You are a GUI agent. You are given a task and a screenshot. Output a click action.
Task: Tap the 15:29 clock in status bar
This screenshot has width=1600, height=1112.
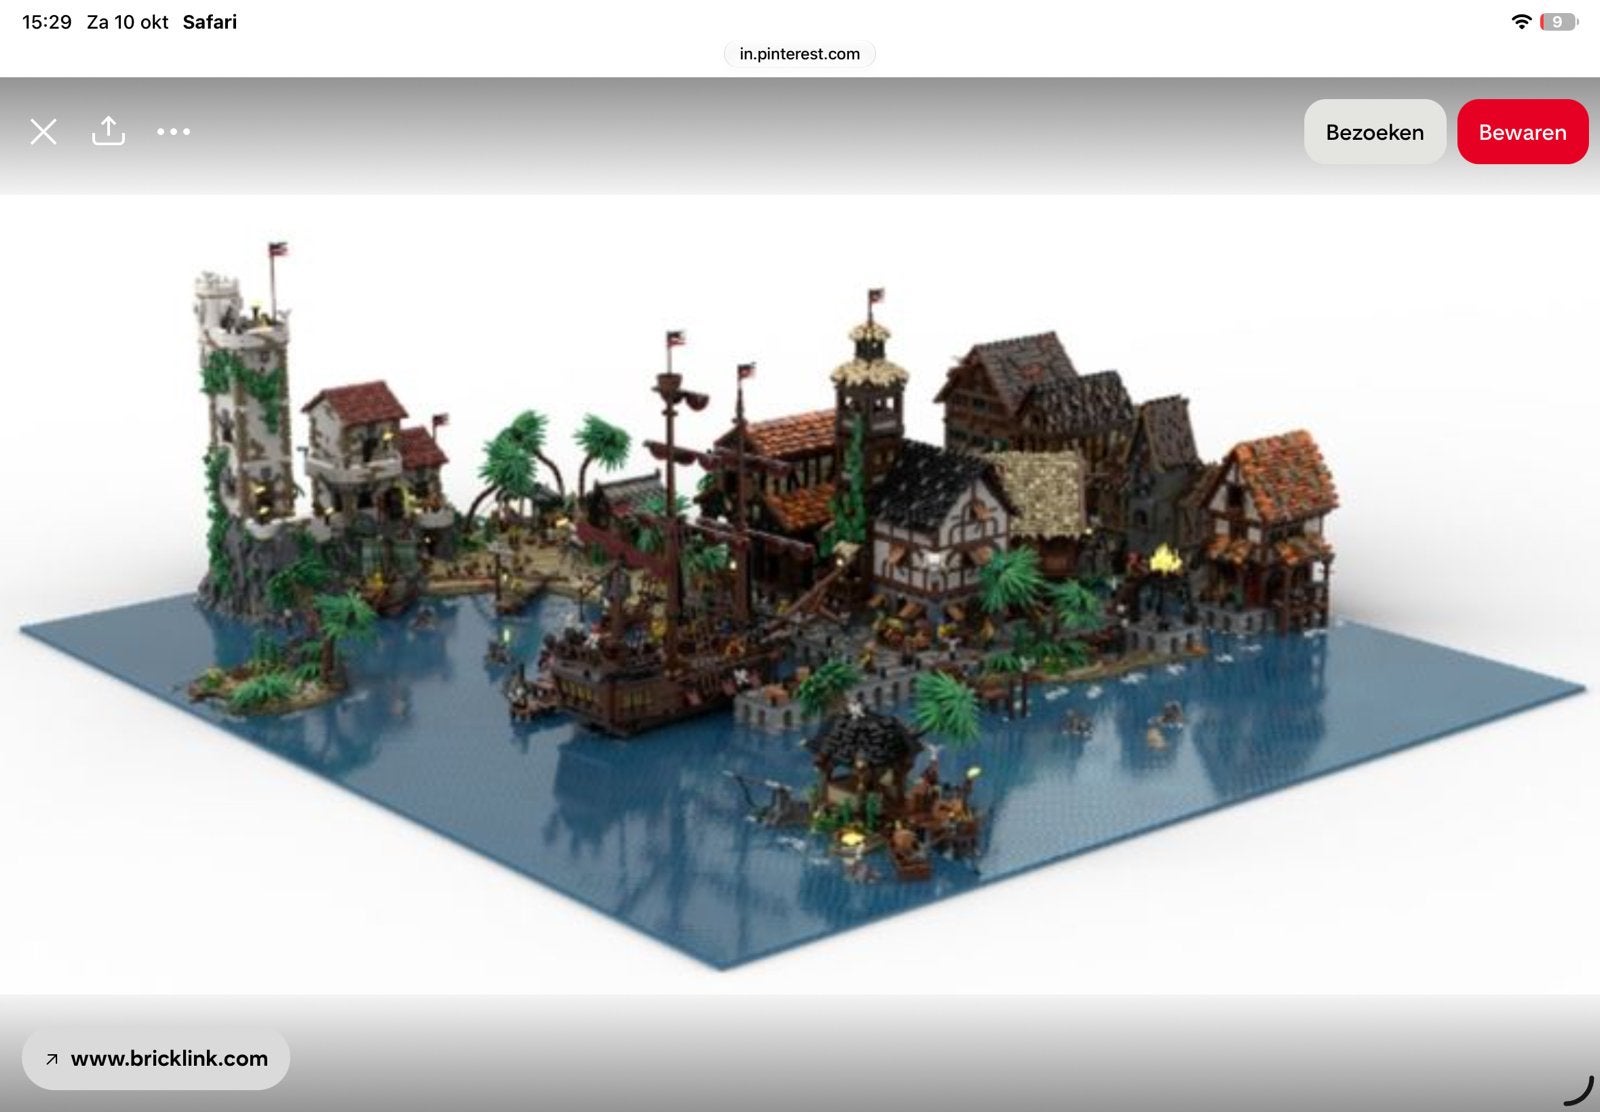coord(47,22)
